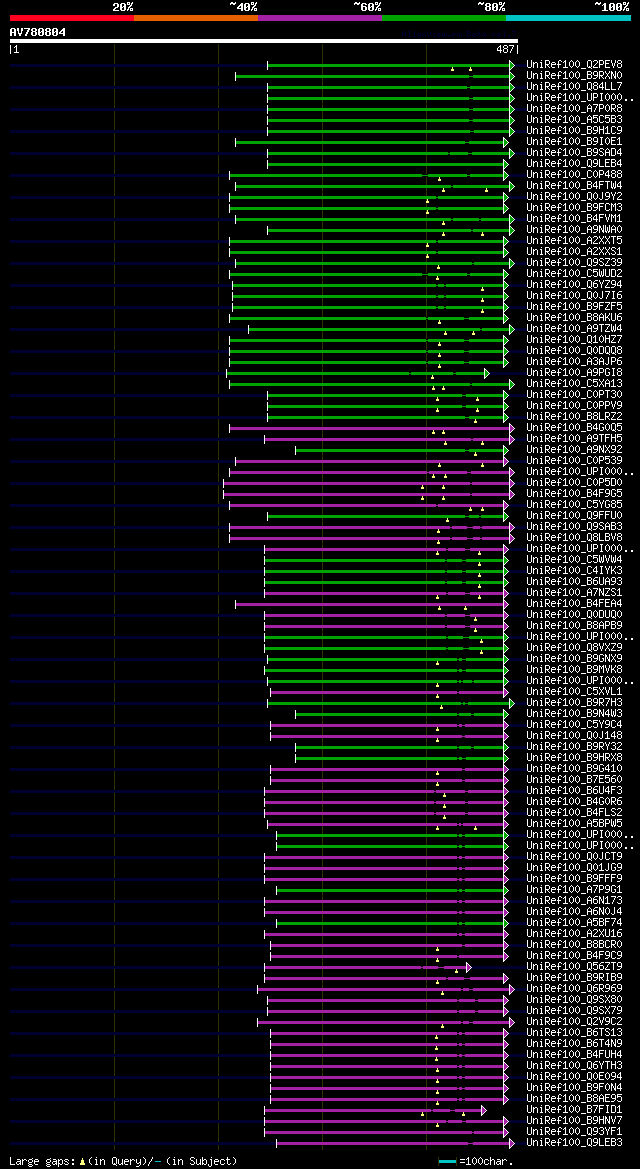Click the green alignment bar for A9PGI8
The width and height of the screenshot is (640, 1169).
click(358, 373)
